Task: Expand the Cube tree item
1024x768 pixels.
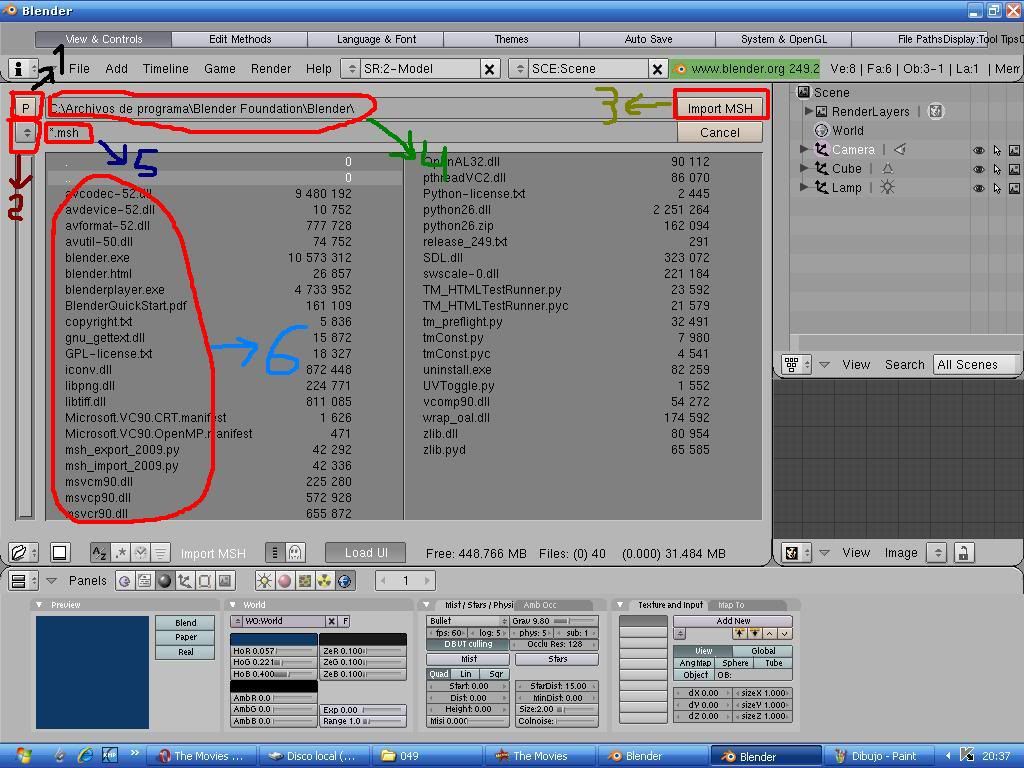Action: tap(805, 168)
